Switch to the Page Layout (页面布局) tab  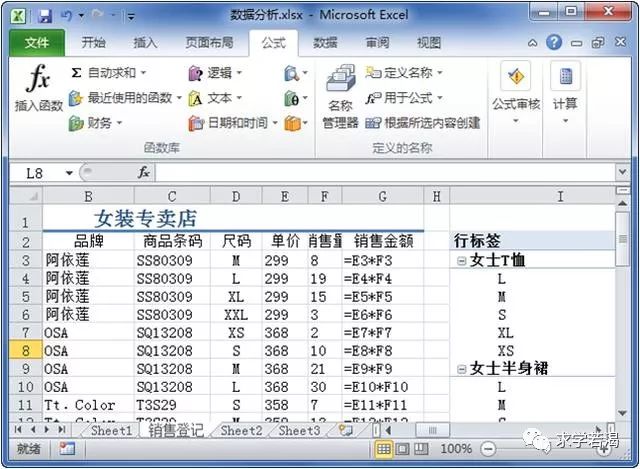(x=209, y=42)
